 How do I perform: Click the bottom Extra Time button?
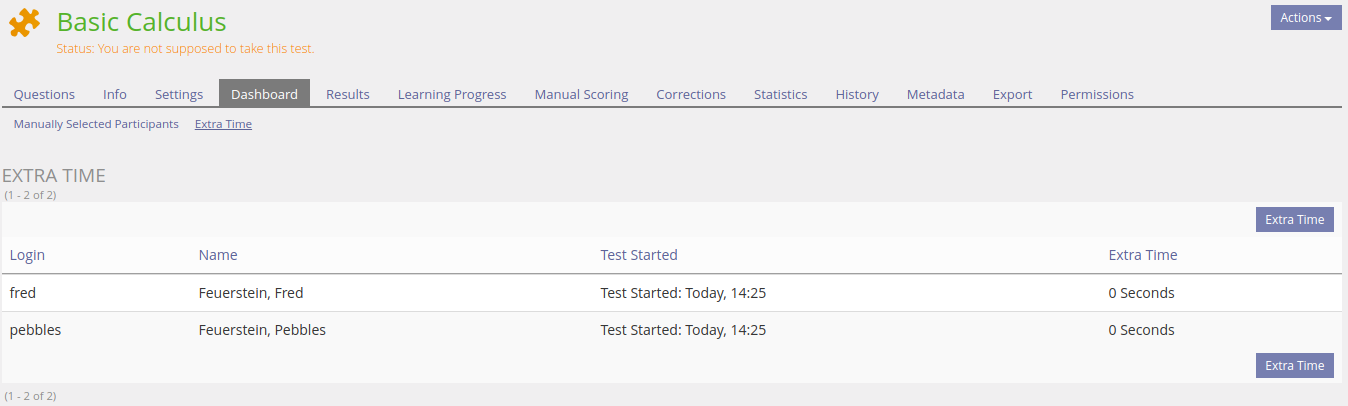pos(1294,366)
